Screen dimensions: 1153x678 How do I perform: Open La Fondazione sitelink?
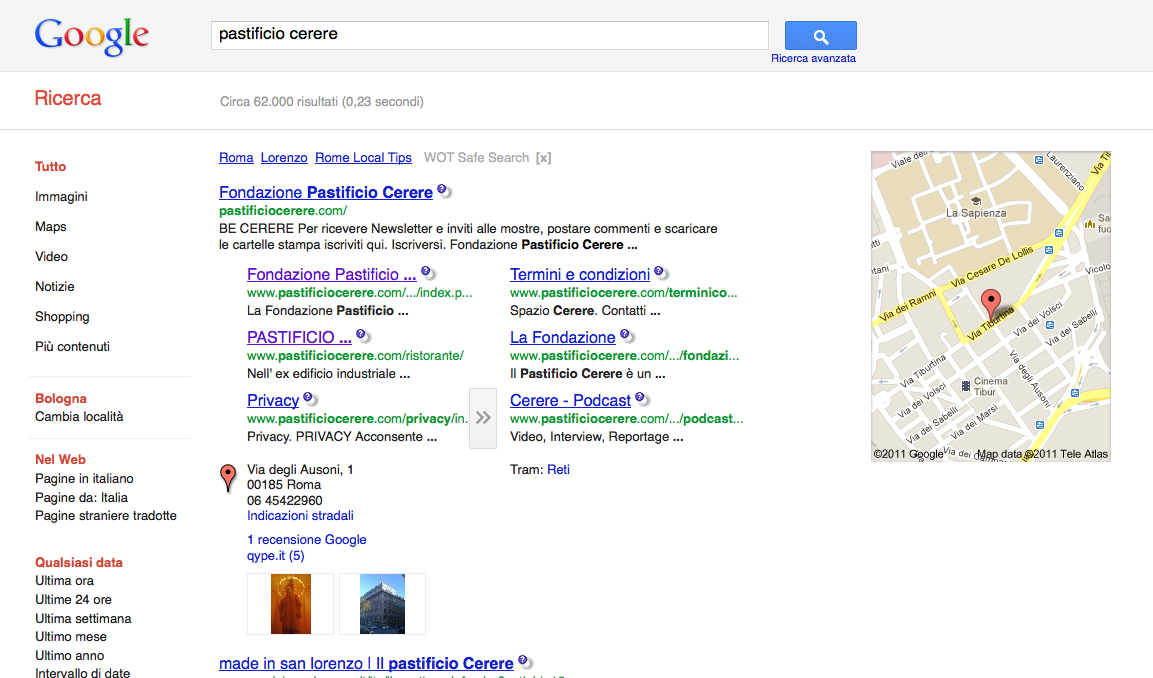pos(563,338)
